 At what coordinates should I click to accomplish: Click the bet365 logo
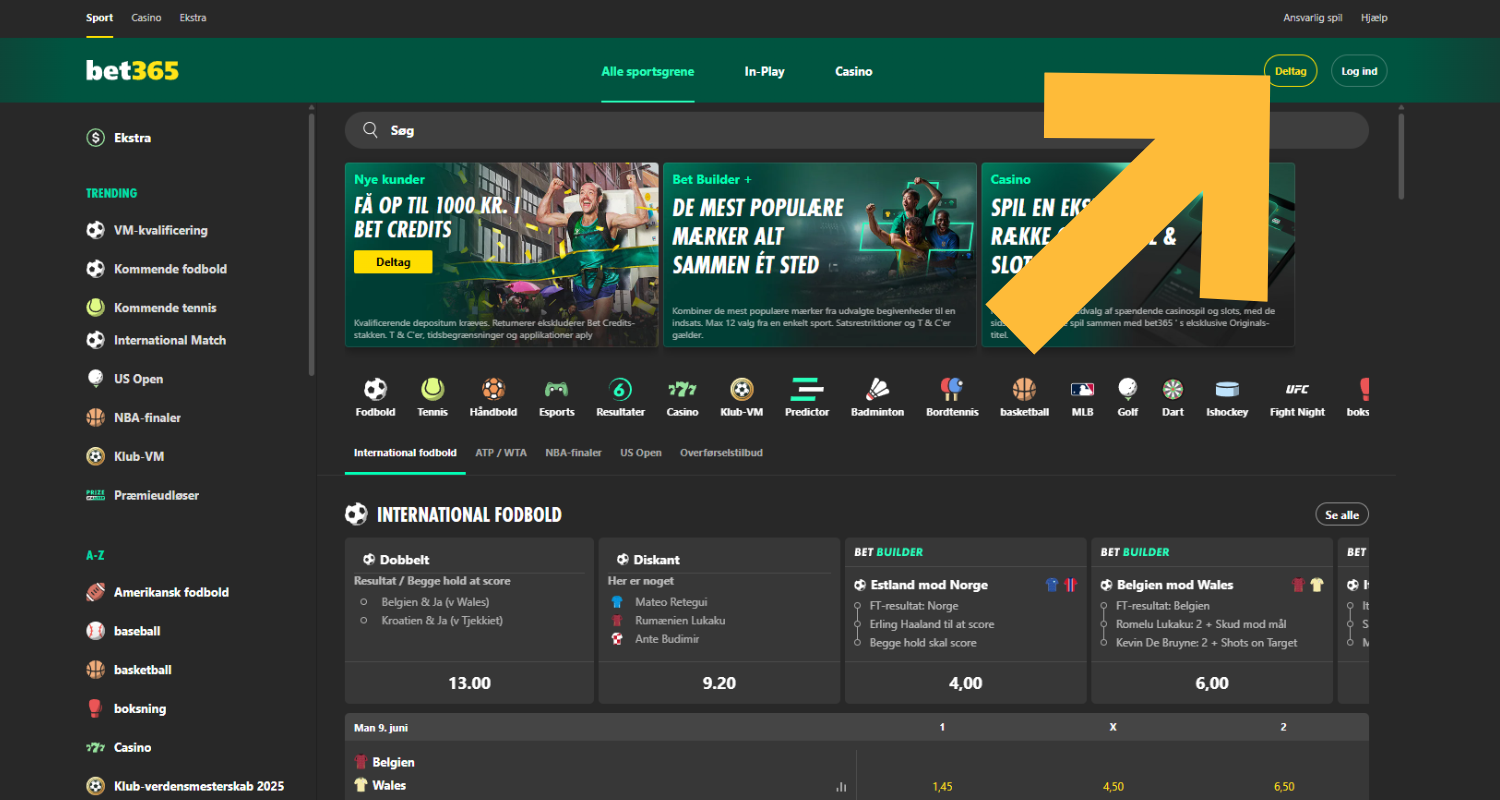132,71
